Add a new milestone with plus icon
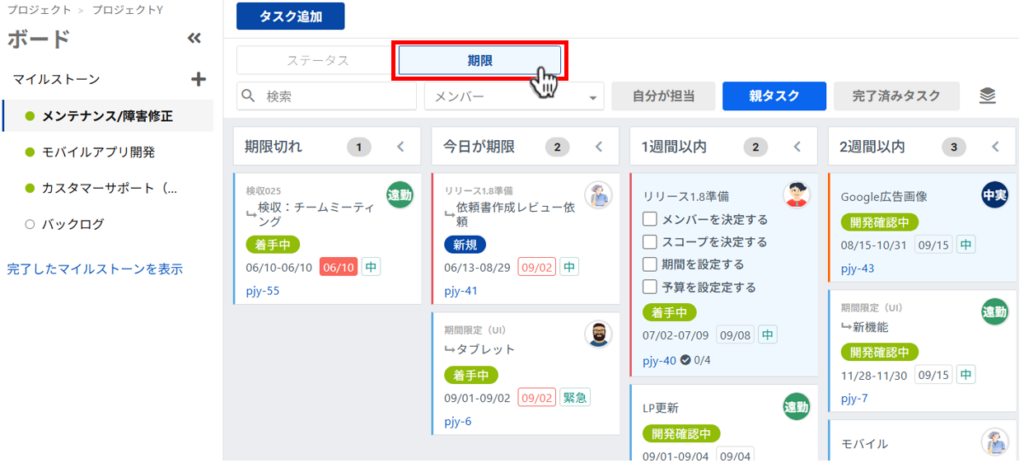The height and width of the screenshot is (463, 1024). [198, 79]
